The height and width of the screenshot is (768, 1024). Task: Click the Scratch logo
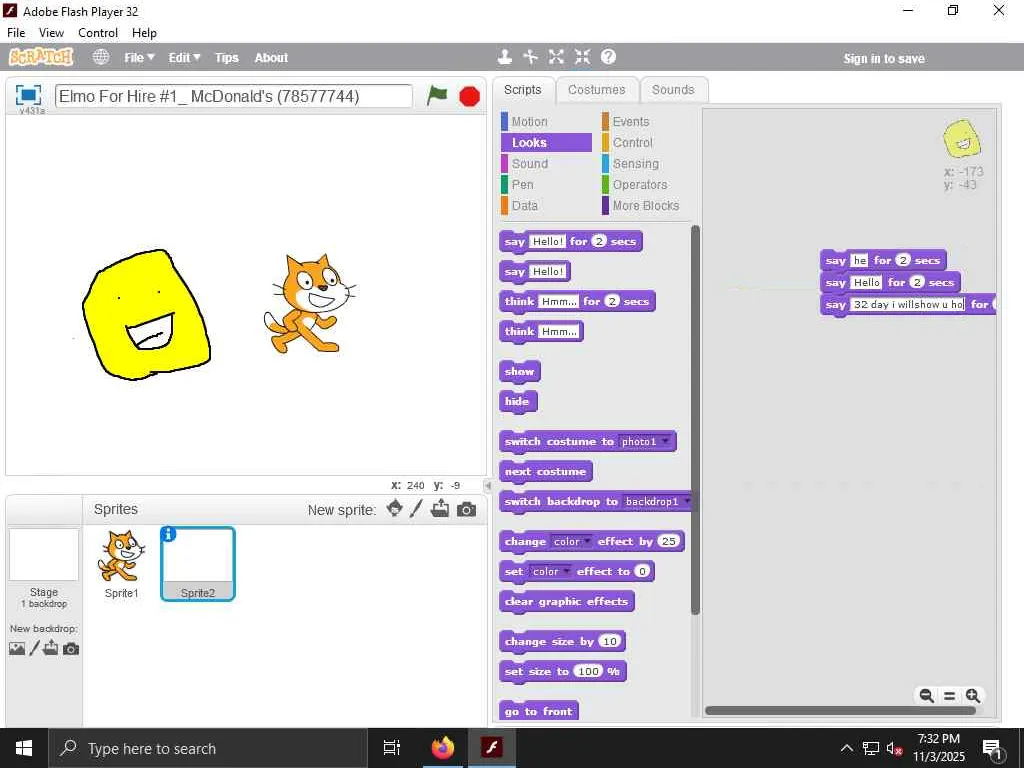pyautogui.click(x=41, y=57)
